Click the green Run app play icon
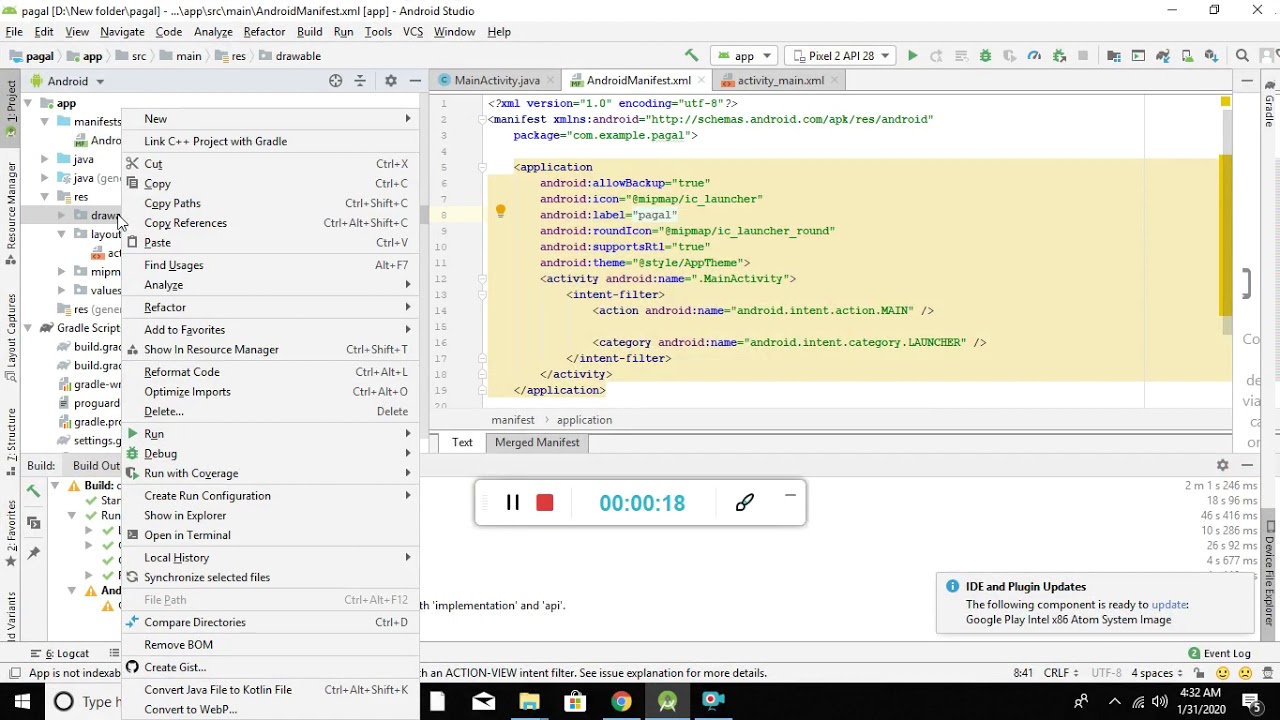Viewport: 1280px width, 720px height. pyautogui.click(x=912, y=56)
